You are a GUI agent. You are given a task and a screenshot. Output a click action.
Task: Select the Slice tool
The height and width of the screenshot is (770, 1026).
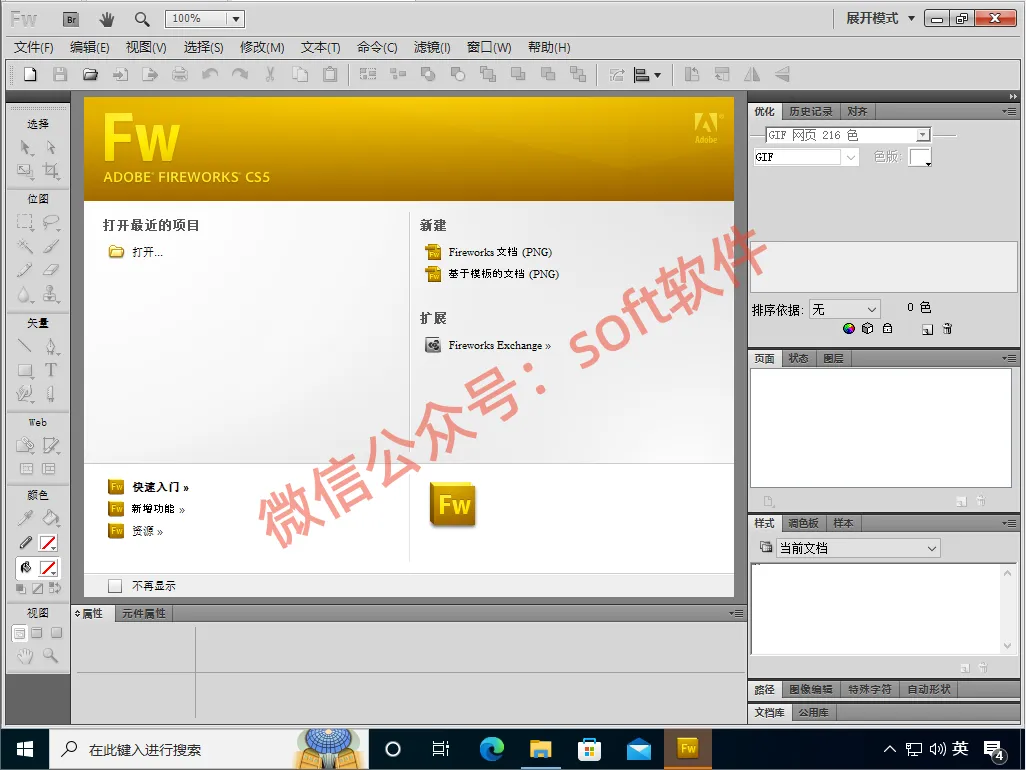pyautogui.click(x=50, y=446)
